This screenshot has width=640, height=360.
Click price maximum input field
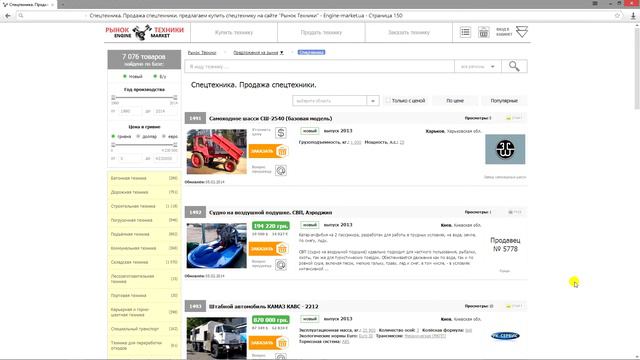[x=164, y=158]
